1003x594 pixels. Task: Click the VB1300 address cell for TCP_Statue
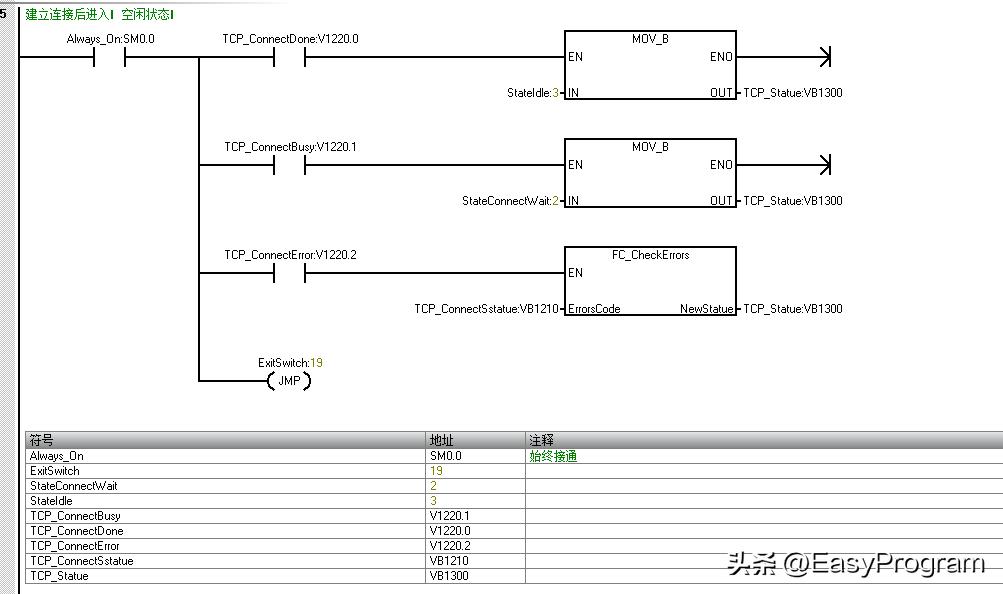coord(475,576)
